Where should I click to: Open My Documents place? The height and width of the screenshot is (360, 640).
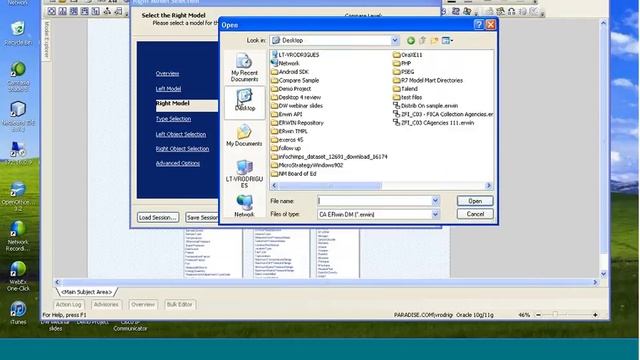tap(244, 135)
